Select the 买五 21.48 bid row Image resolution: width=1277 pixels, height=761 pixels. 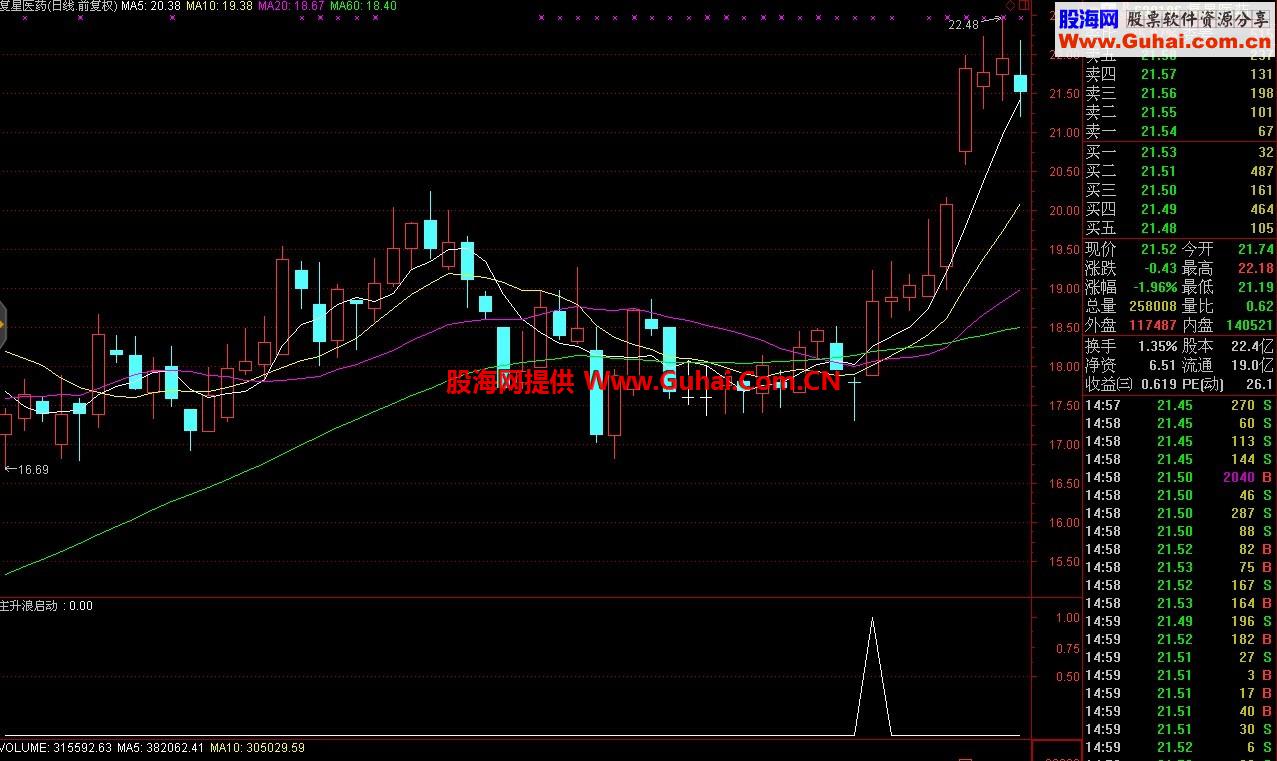point(1180,228)
